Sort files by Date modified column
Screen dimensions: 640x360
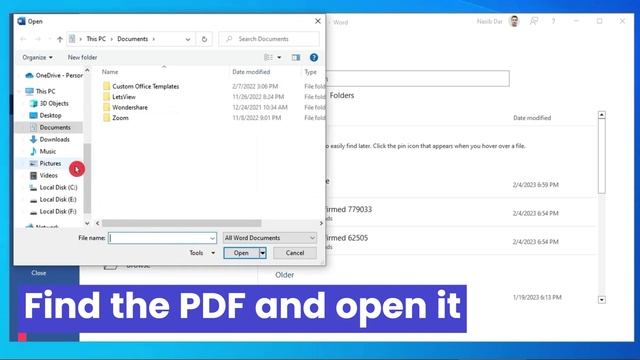click(x=251, y=72)
